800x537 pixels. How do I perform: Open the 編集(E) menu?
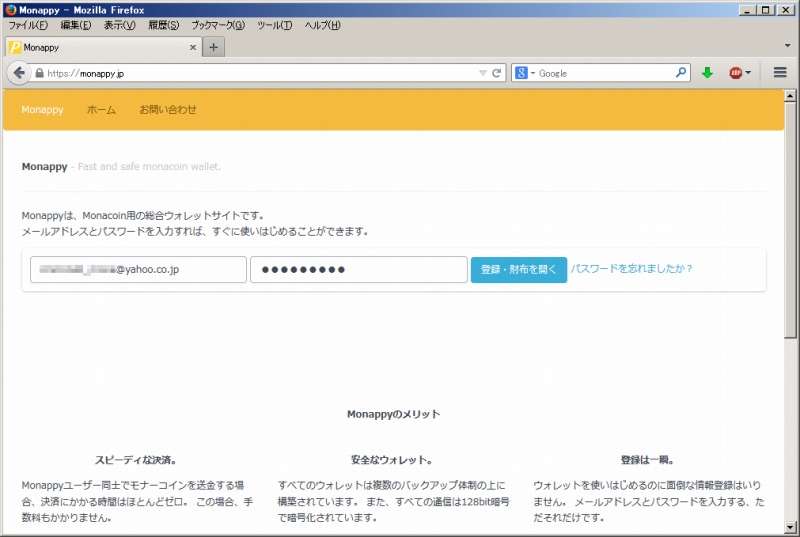76,25
